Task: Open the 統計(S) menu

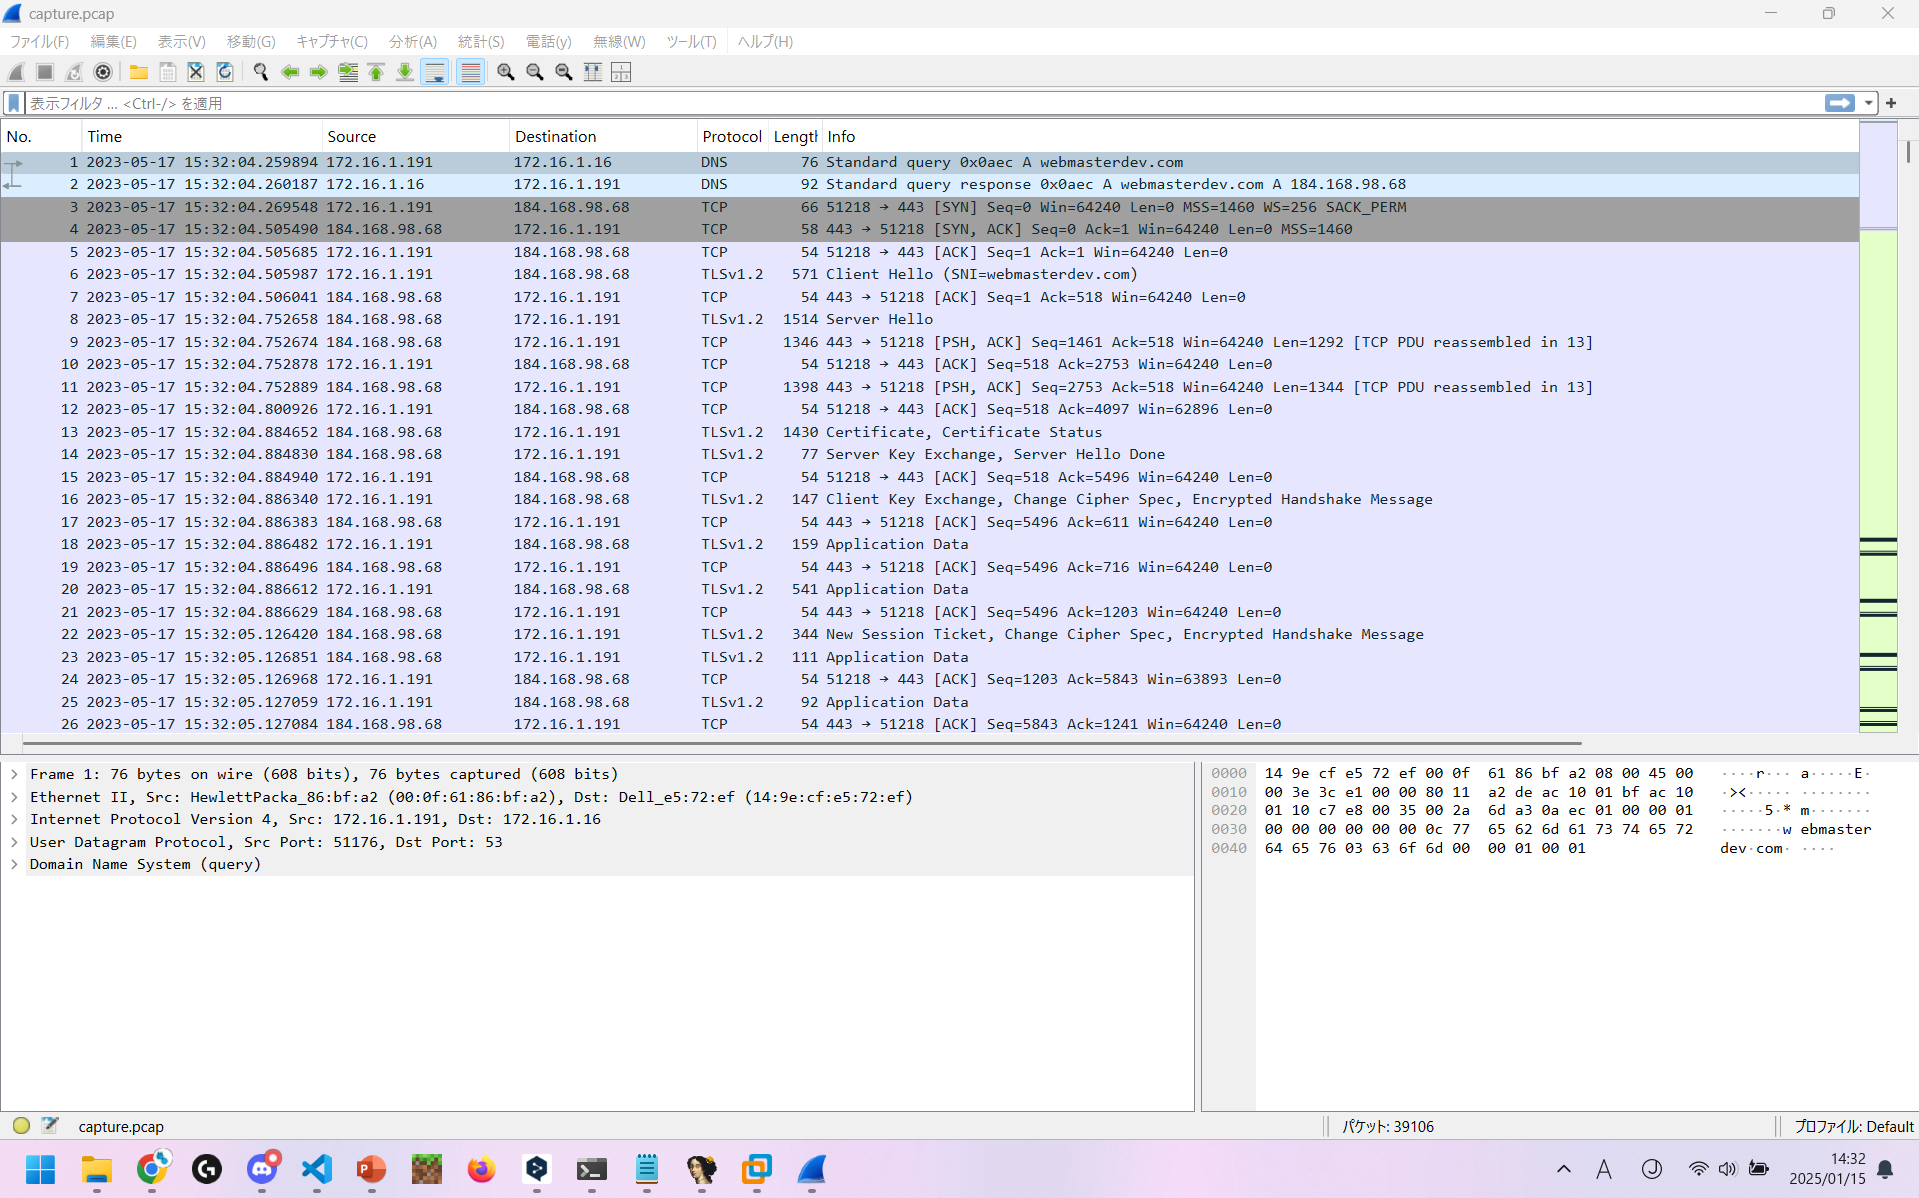Action: point(481,41)
